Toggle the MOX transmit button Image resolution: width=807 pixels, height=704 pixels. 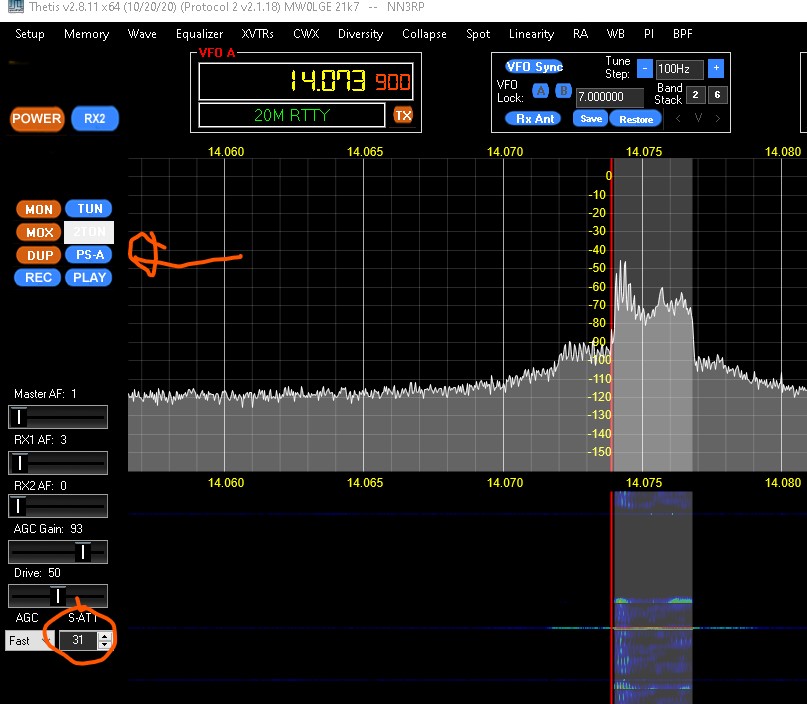[x=39, y=232]
